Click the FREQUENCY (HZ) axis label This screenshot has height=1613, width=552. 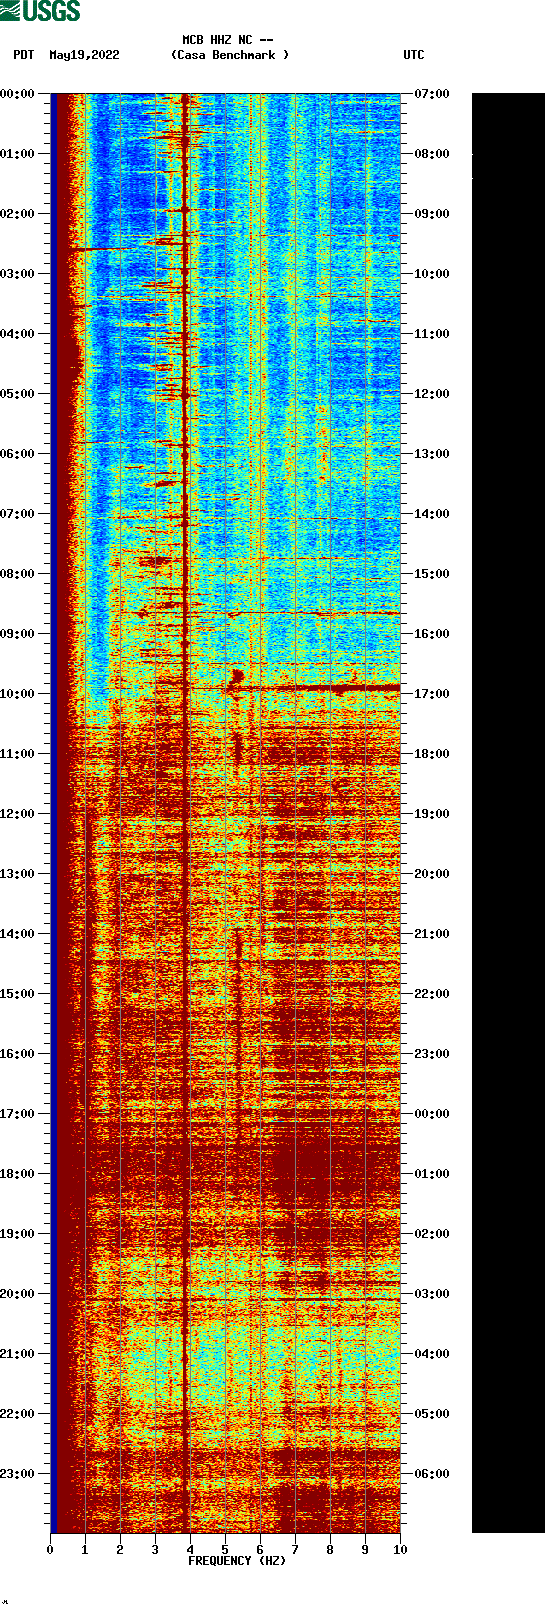[237, 1561]
